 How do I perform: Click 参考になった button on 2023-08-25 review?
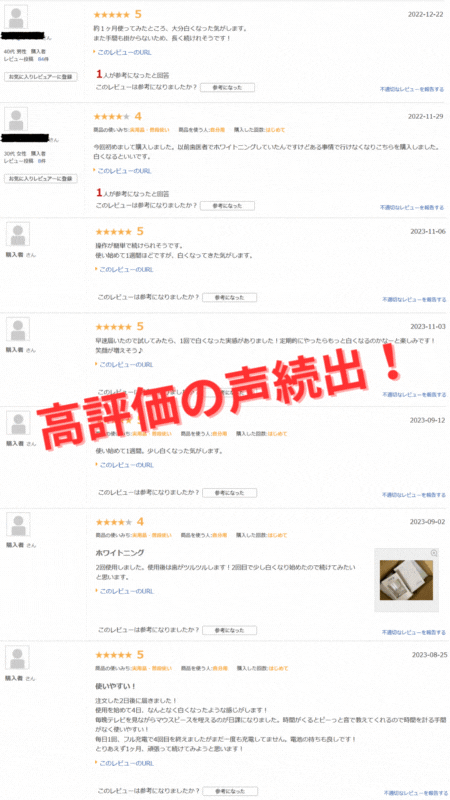229,791
